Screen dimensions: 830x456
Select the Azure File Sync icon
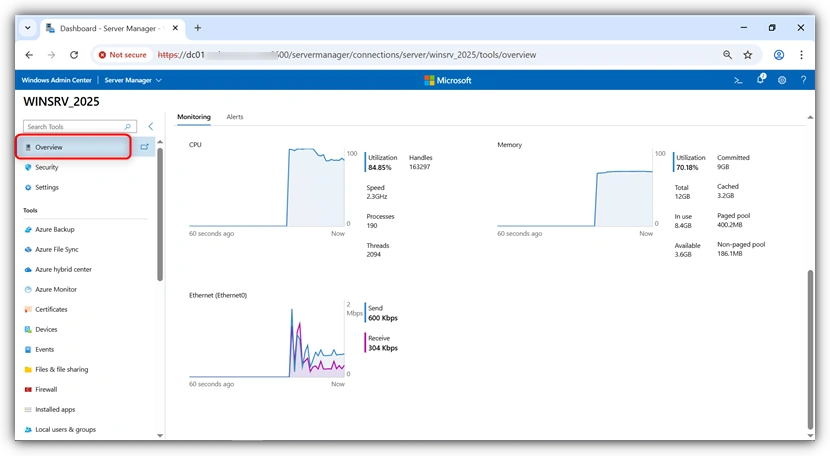point(28,249)
